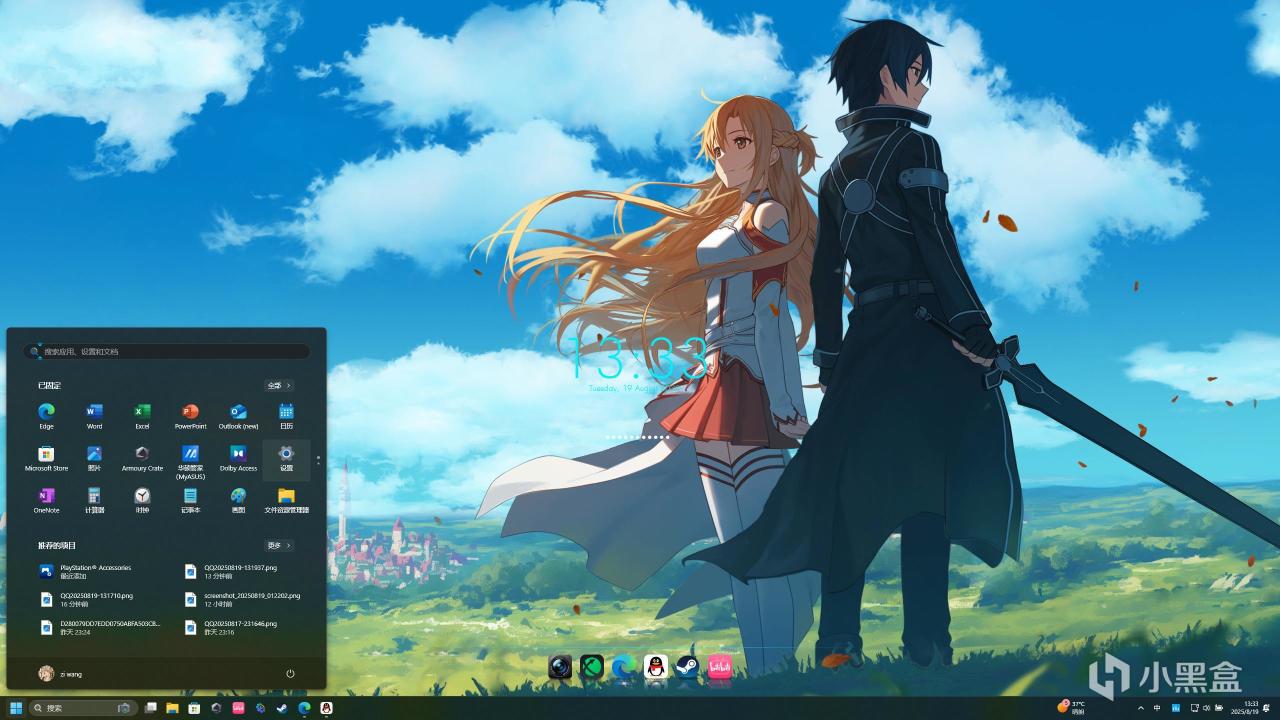Open MyASUS (华硕管家) app
The height and width of the screenshot is (720, 1280).
190,461
